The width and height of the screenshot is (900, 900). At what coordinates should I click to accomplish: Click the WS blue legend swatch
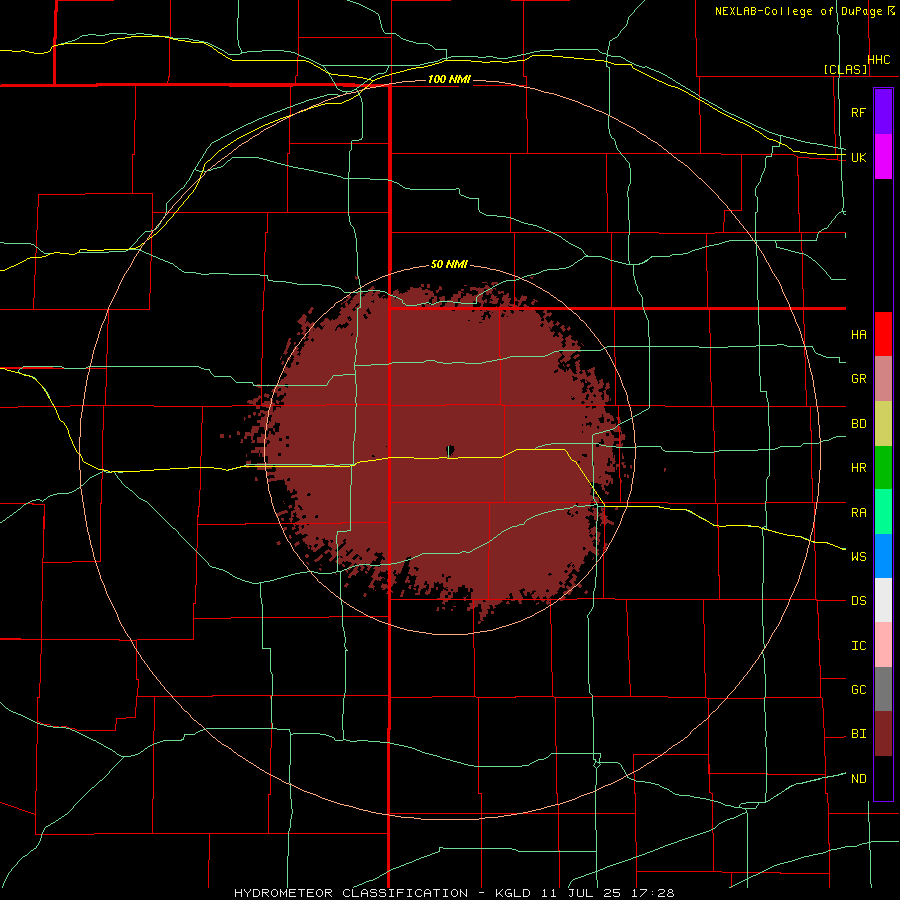[x=883, y=556]
